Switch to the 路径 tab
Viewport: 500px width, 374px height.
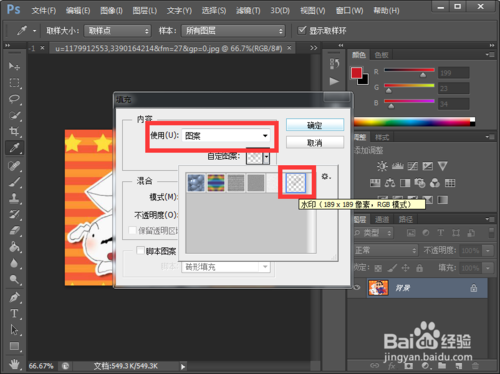pyautogui.click(x=406, y=219)
